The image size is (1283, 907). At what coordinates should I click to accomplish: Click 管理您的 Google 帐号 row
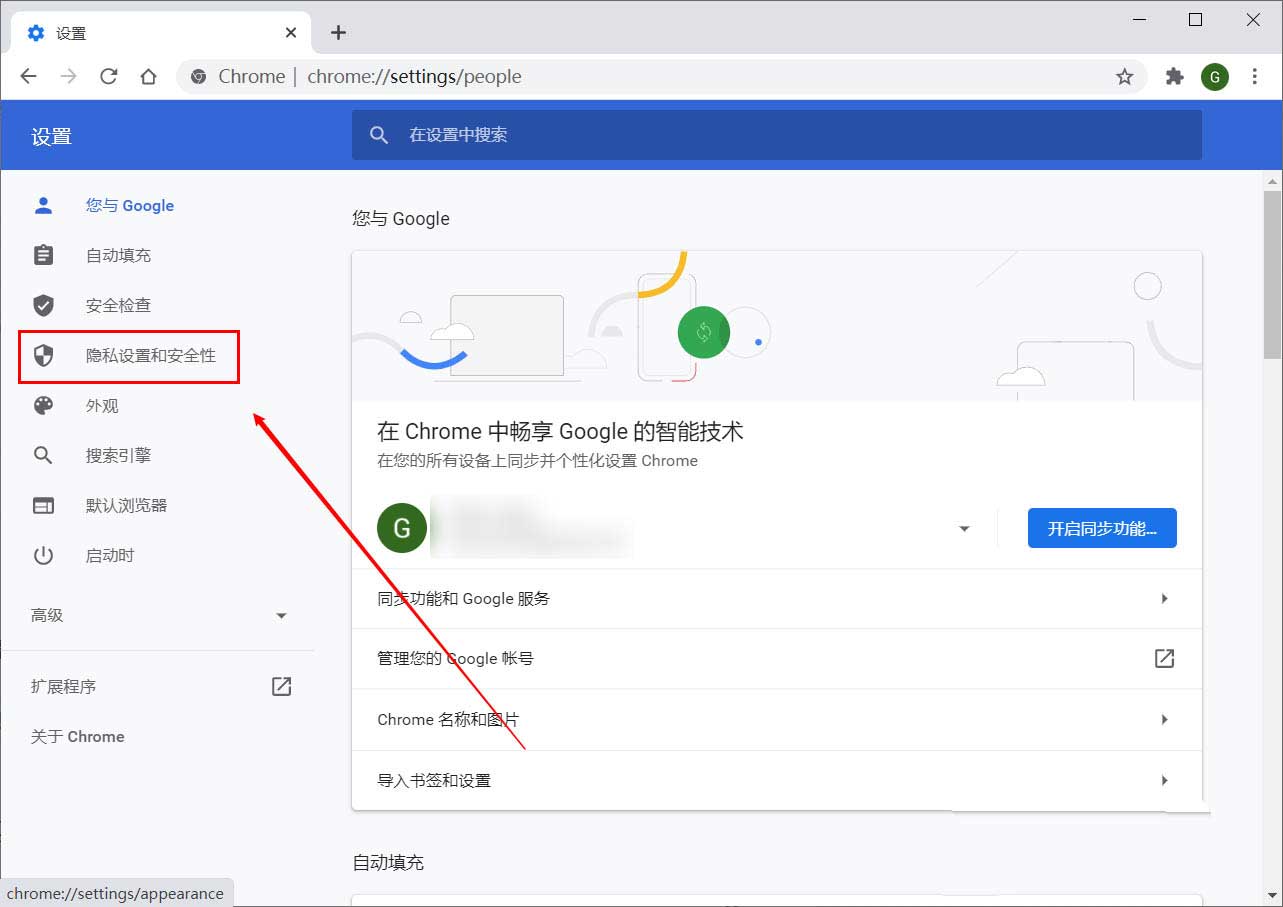point(777,659)
